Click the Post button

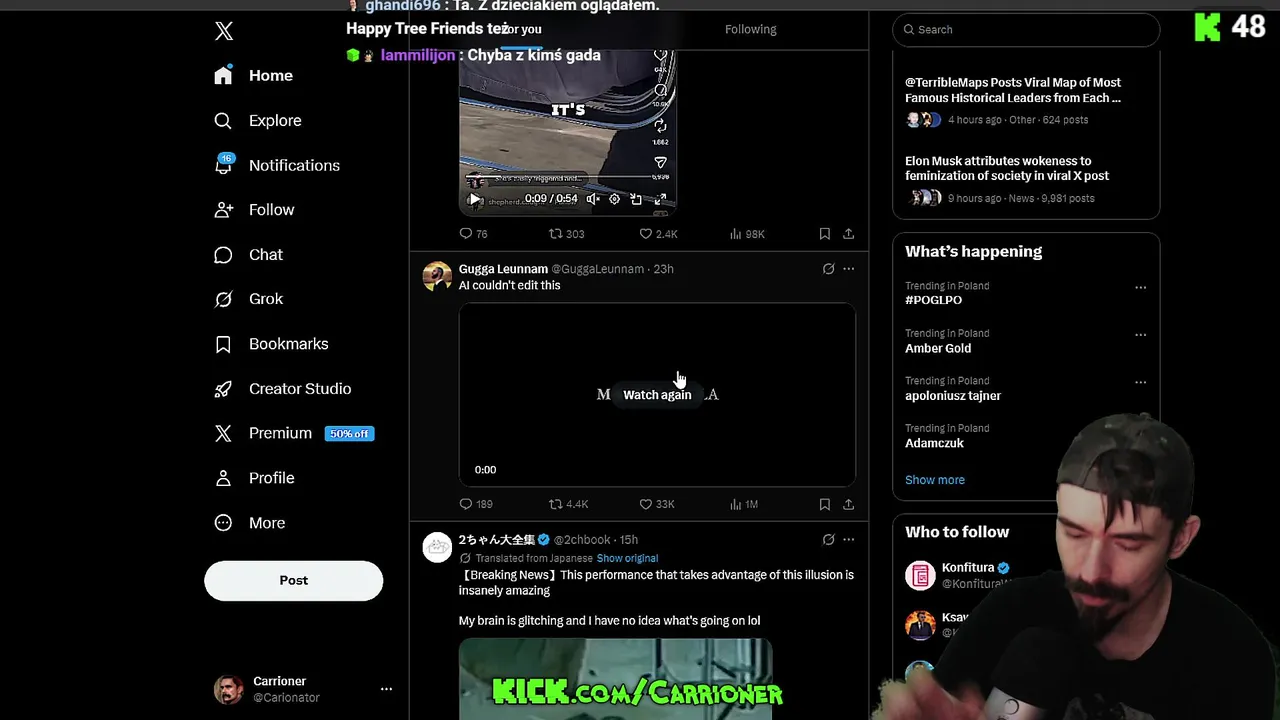pyautogui.click(x=294, y=580)
